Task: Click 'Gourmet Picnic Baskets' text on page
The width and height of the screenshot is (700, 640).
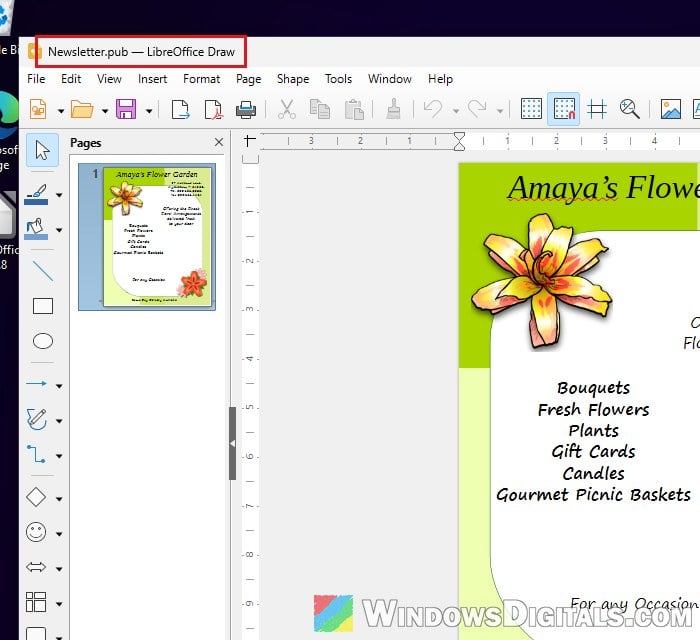Action: tap(593, 495)
